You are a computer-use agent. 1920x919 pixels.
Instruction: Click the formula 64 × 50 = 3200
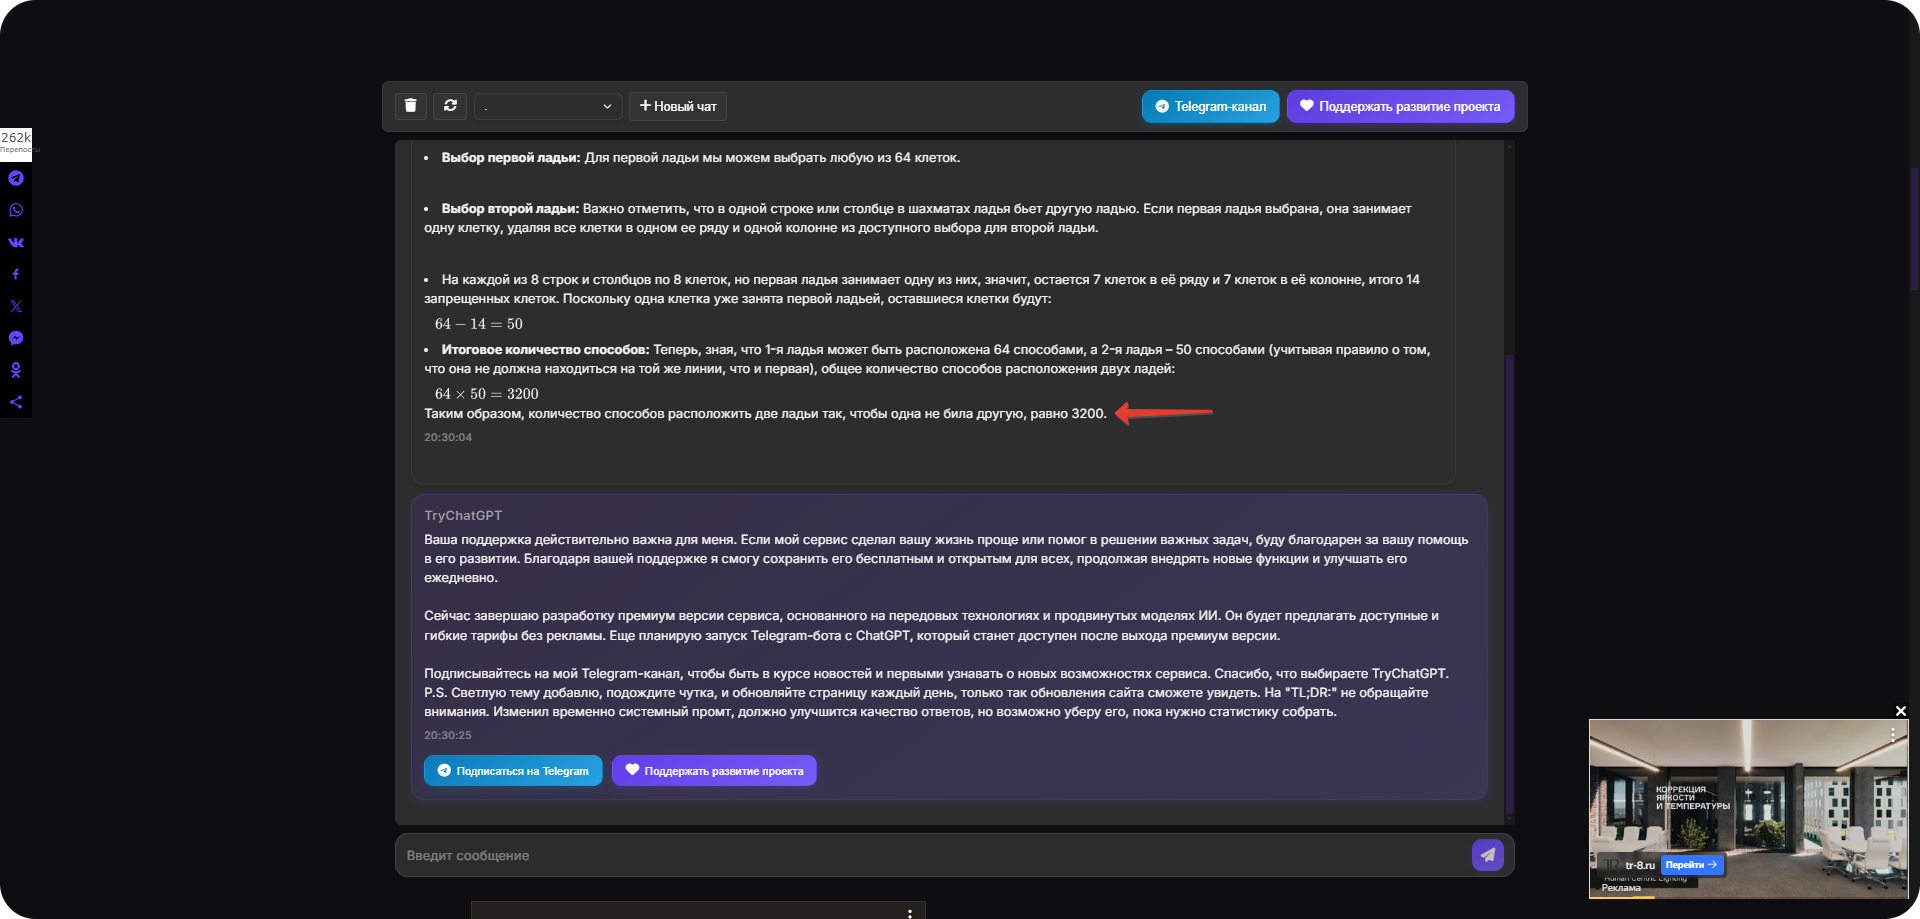[x=487, y=394]
